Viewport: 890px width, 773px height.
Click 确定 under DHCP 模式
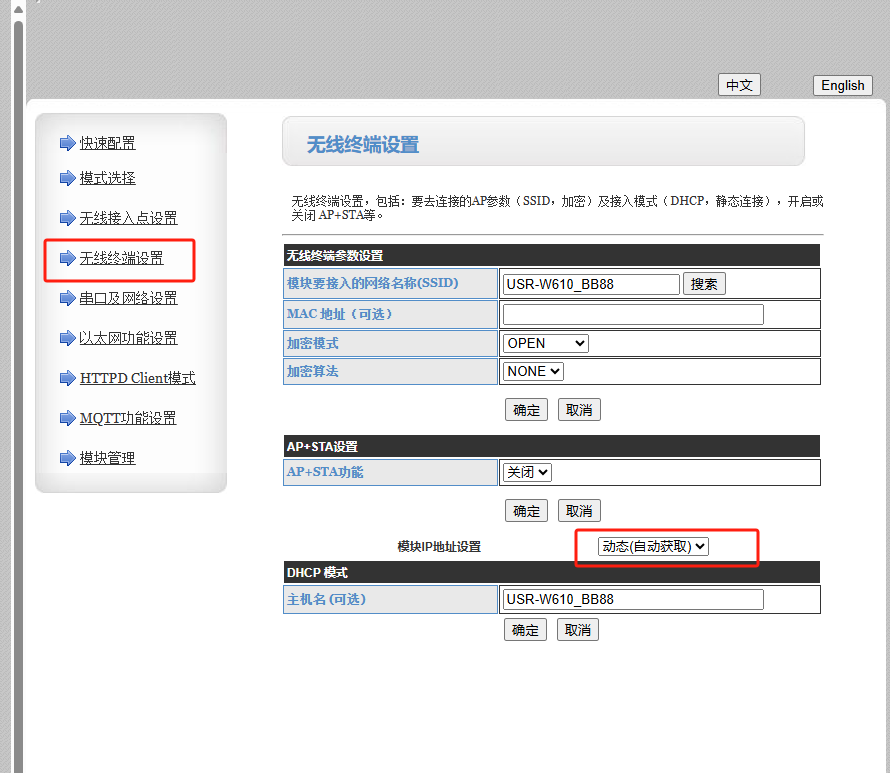(x=525, y=630)
